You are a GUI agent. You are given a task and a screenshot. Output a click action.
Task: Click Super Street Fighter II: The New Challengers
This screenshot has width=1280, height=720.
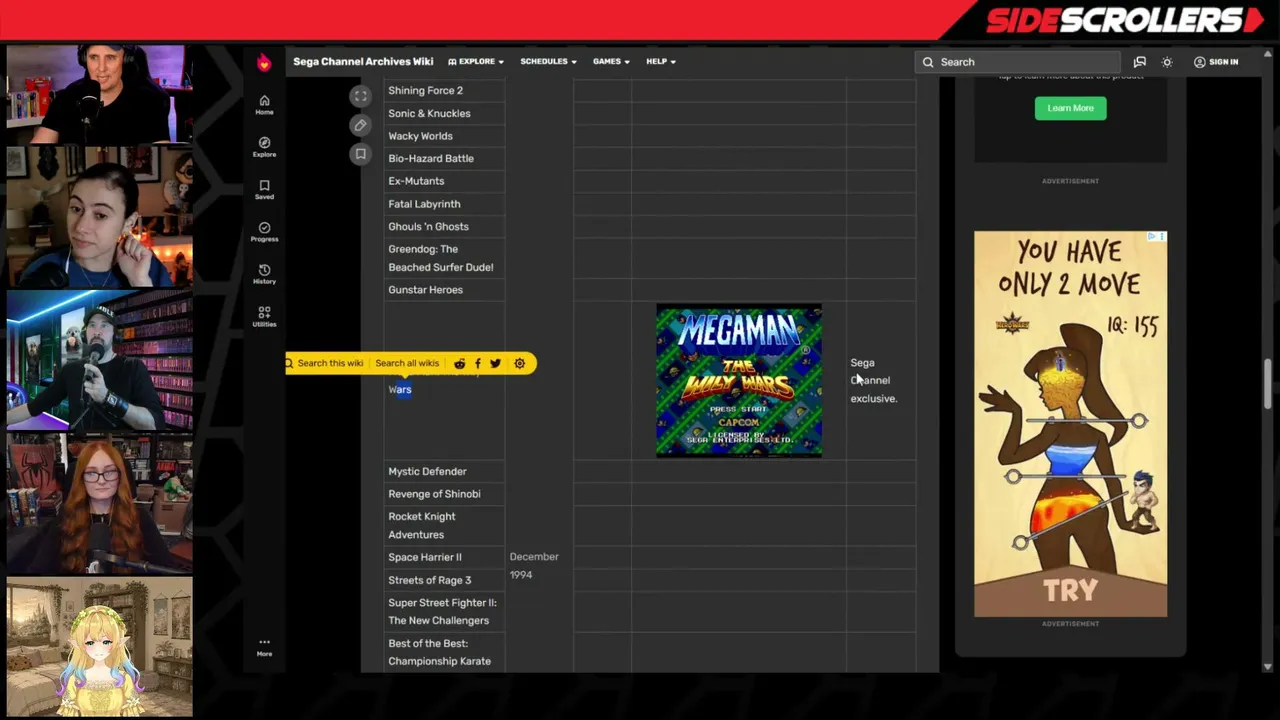[442, 612]
